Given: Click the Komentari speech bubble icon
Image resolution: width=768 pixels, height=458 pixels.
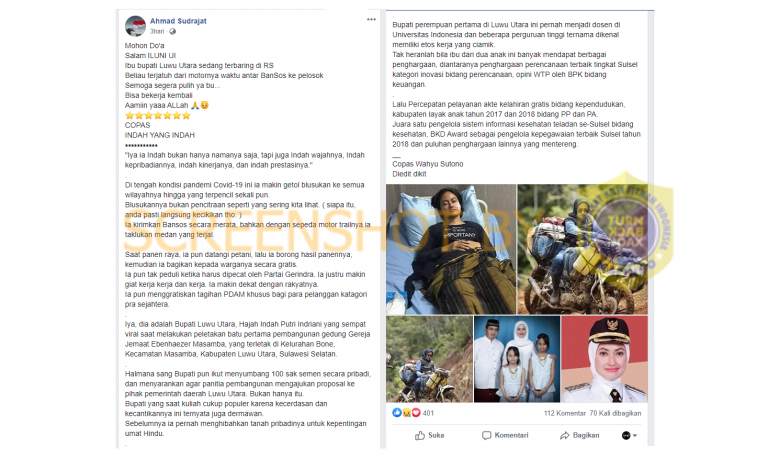Looking at the screenshot, I should point(486,435).
